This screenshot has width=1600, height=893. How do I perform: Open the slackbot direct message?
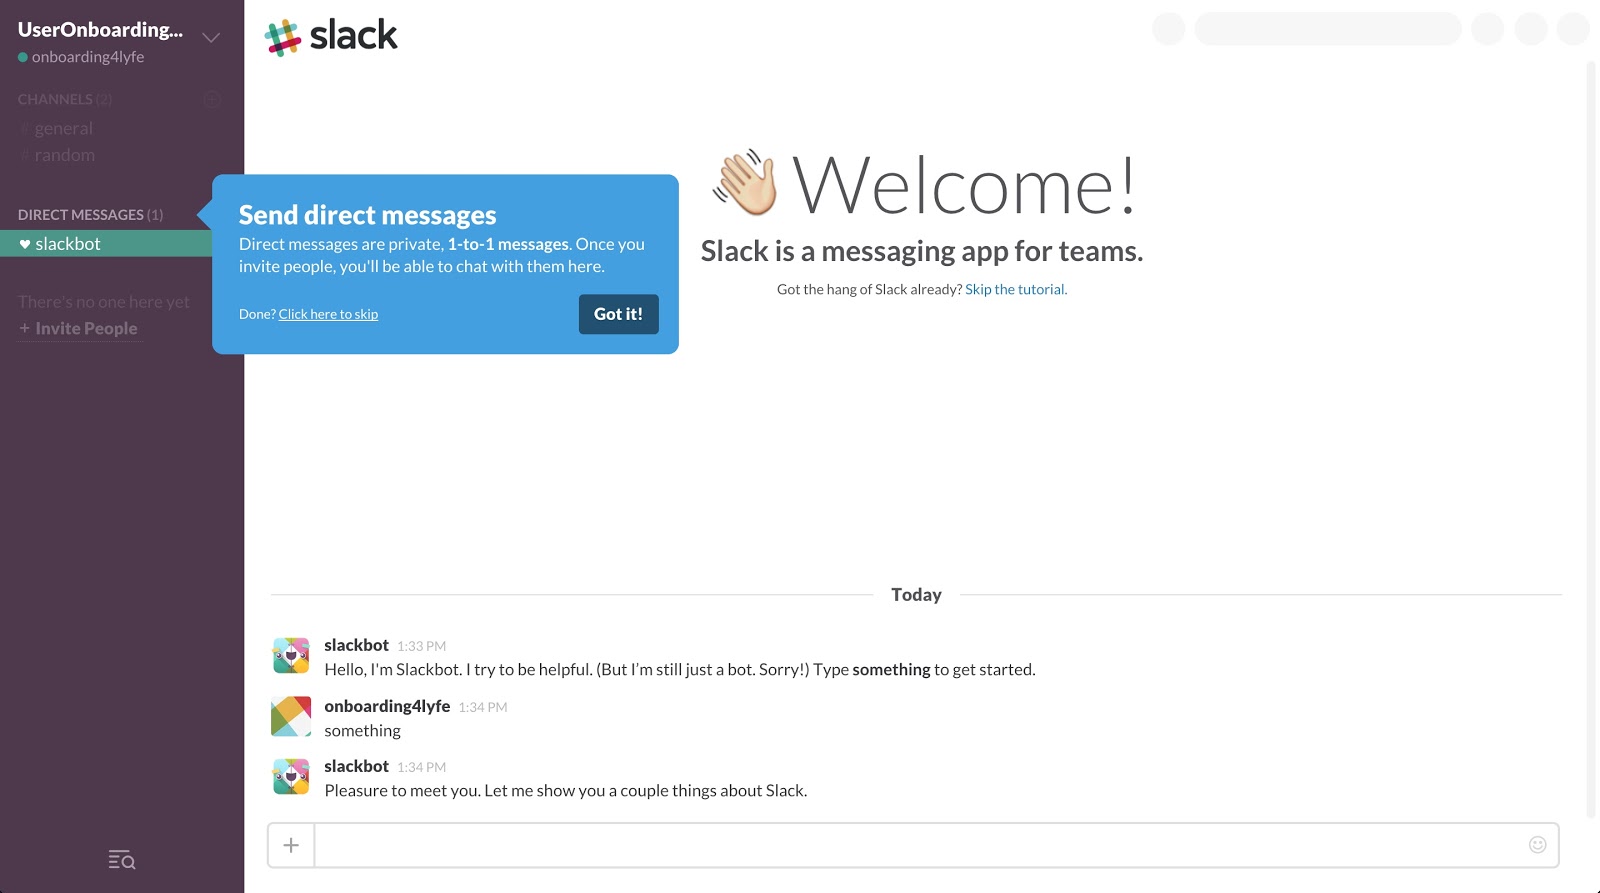[x=68, y=244]
